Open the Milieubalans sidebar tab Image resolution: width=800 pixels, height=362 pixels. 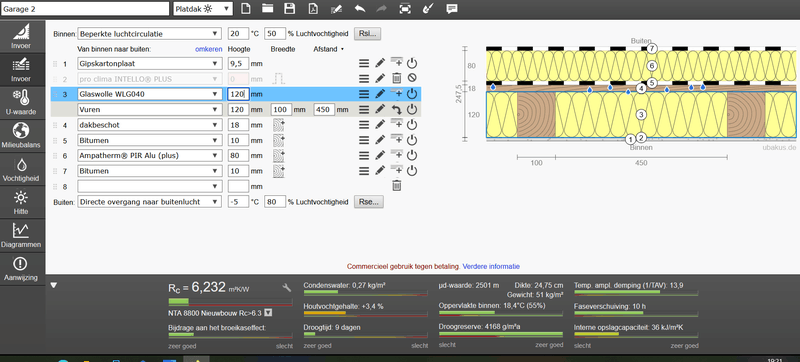[21, 135]
